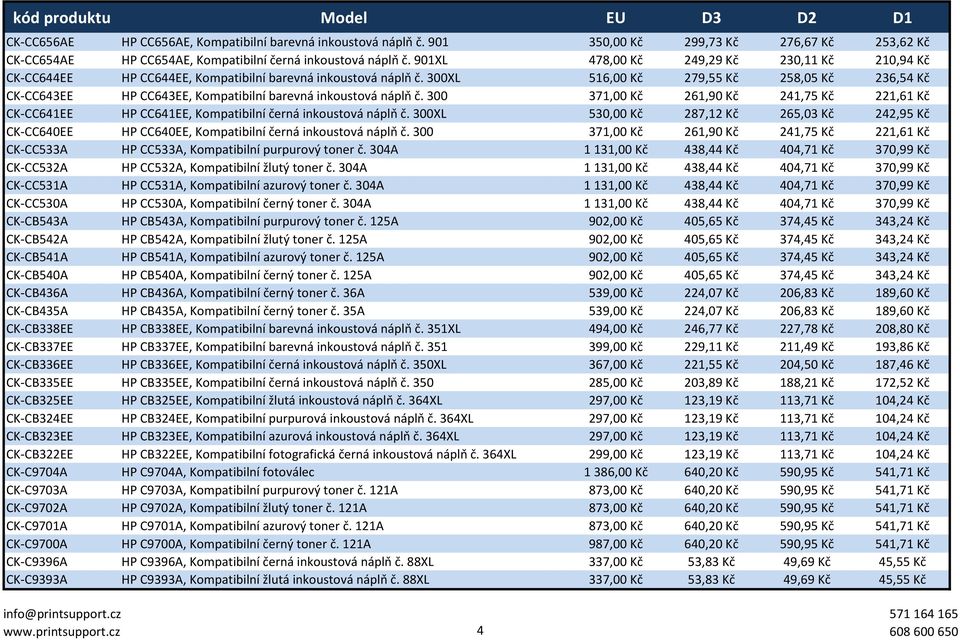Open the www.printsupport.cz website link
This screenshot has width=960, height=640.
(62, 632)
